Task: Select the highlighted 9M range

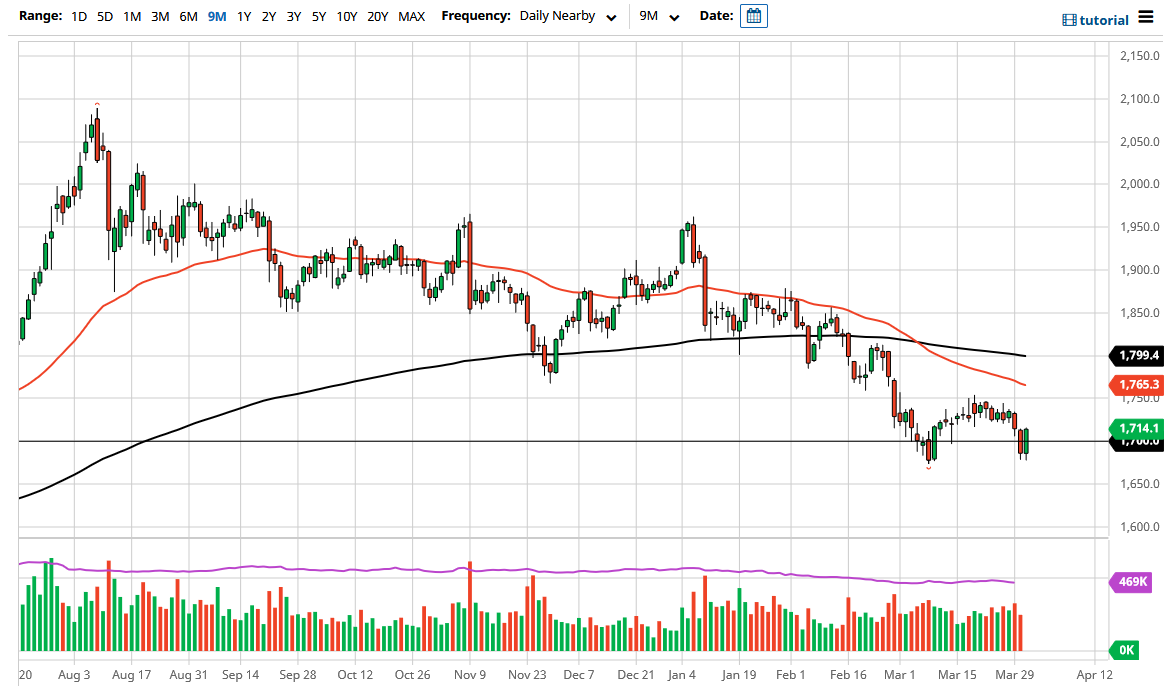Action: click(x=217, y=16)
